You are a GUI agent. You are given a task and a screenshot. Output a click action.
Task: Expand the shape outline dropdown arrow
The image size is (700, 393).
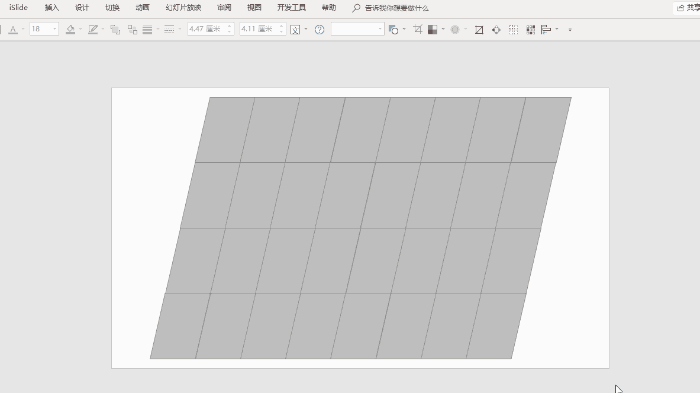tap(103, 29)
